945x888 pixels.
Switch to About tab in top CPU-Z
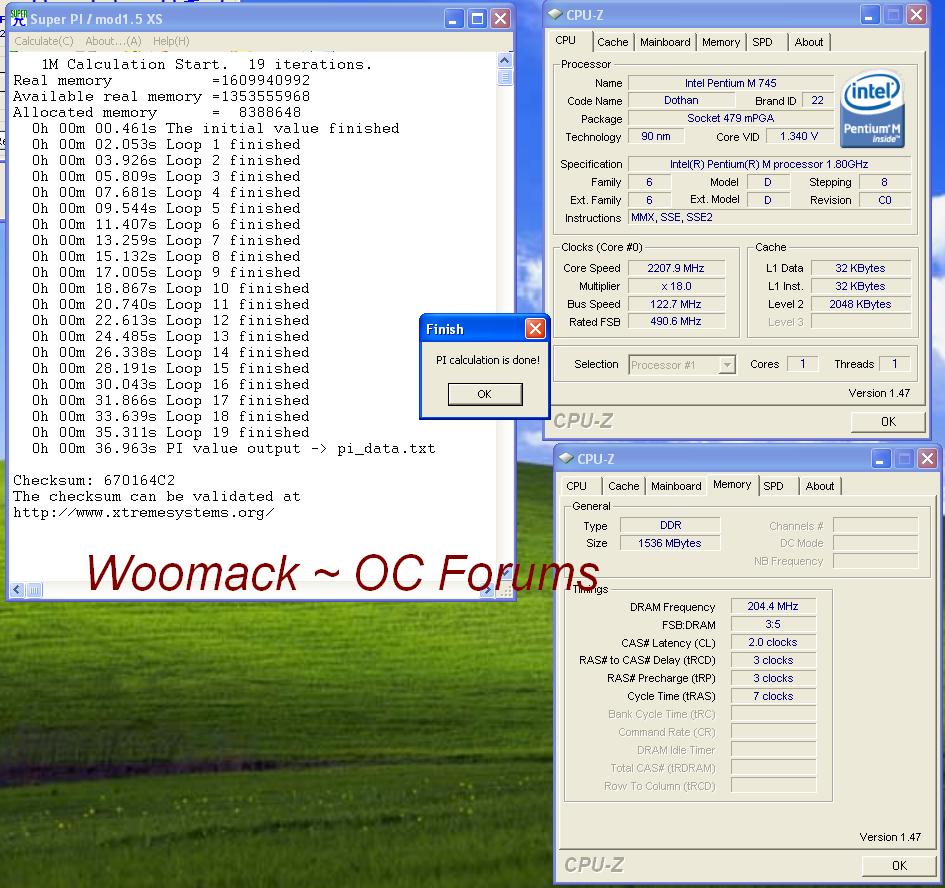tap(808, 42)
